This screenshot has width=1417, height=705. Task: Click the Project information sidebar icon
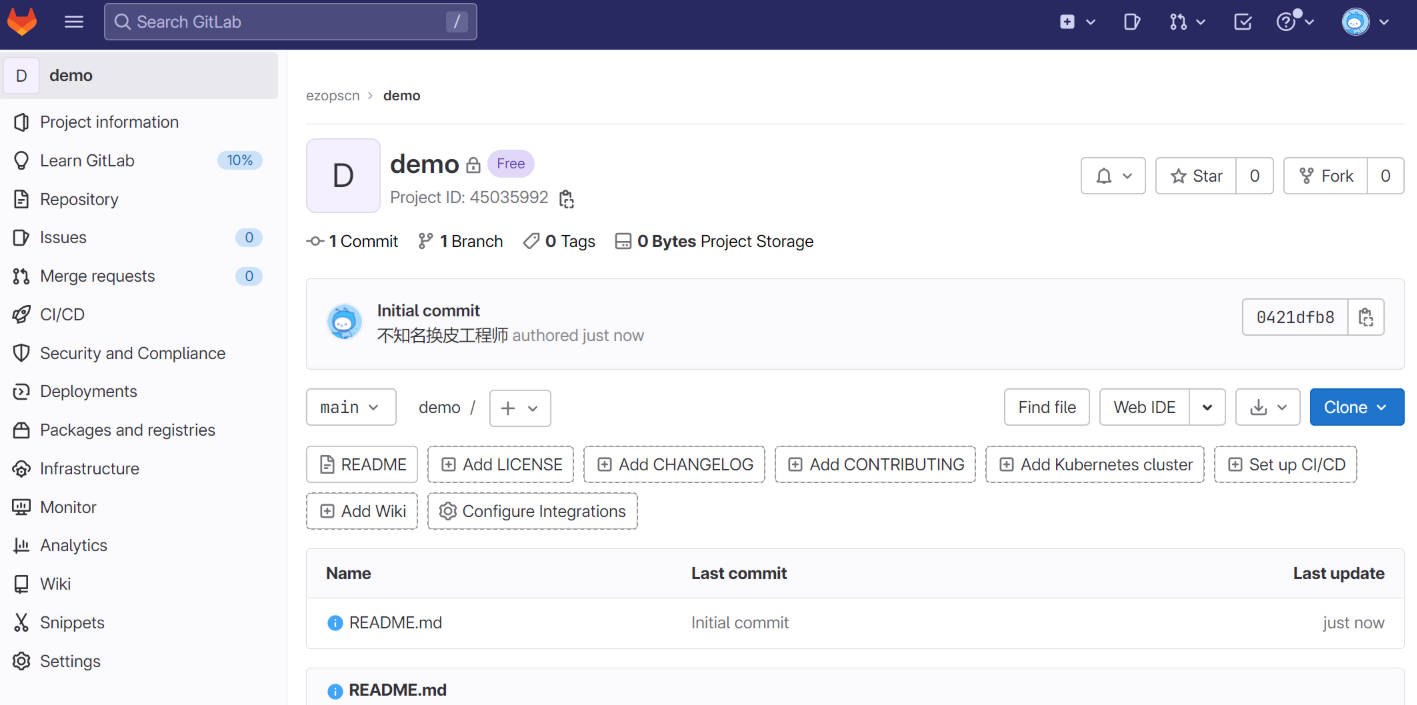point(21,122)
